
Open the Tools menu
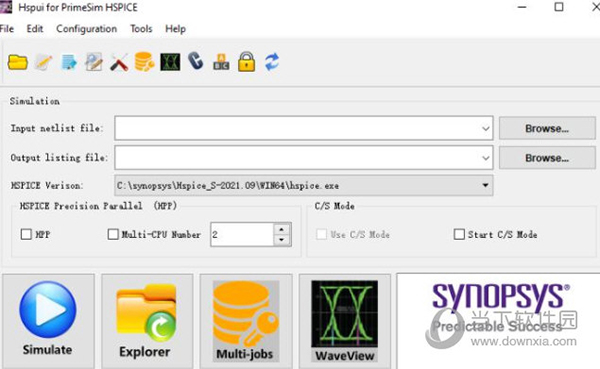coord(141,29)
